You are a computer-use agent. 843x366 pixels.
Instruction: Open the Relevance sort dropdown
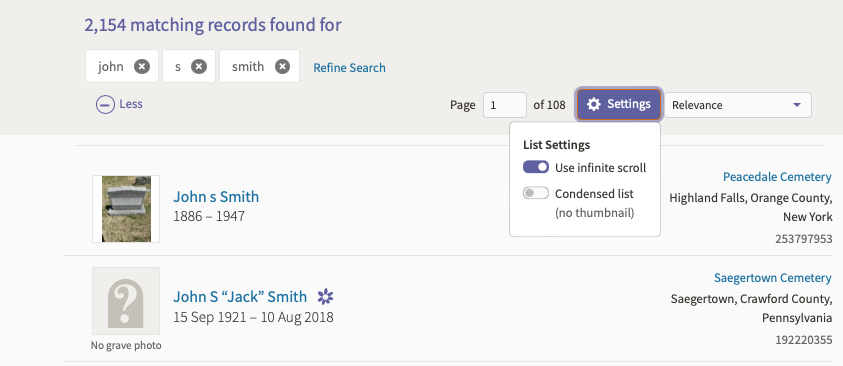tap(738, 105)
